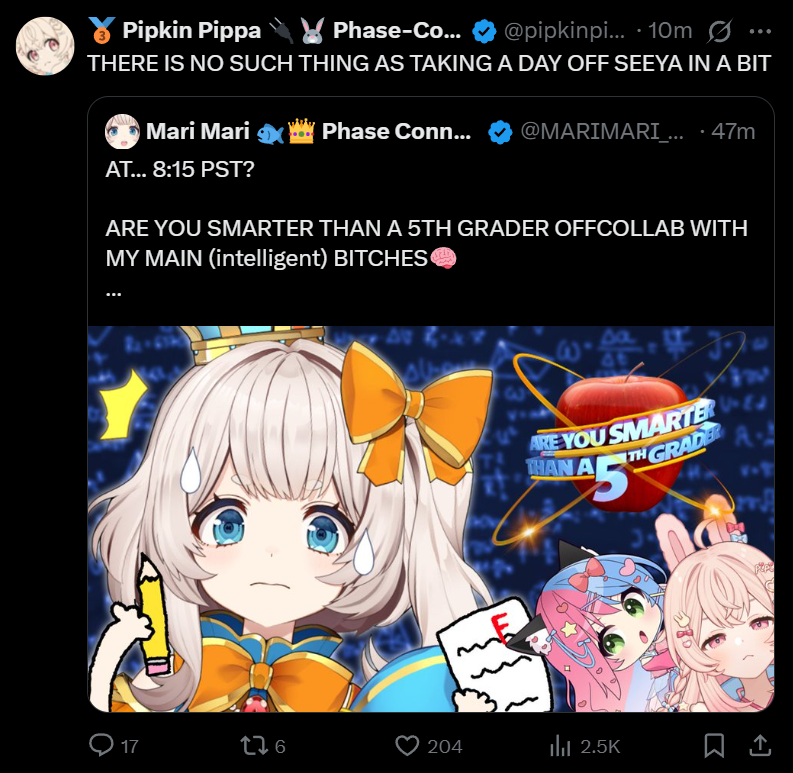
Task: Click the @MARIMARI_... handle
Action: pos(602,132)
